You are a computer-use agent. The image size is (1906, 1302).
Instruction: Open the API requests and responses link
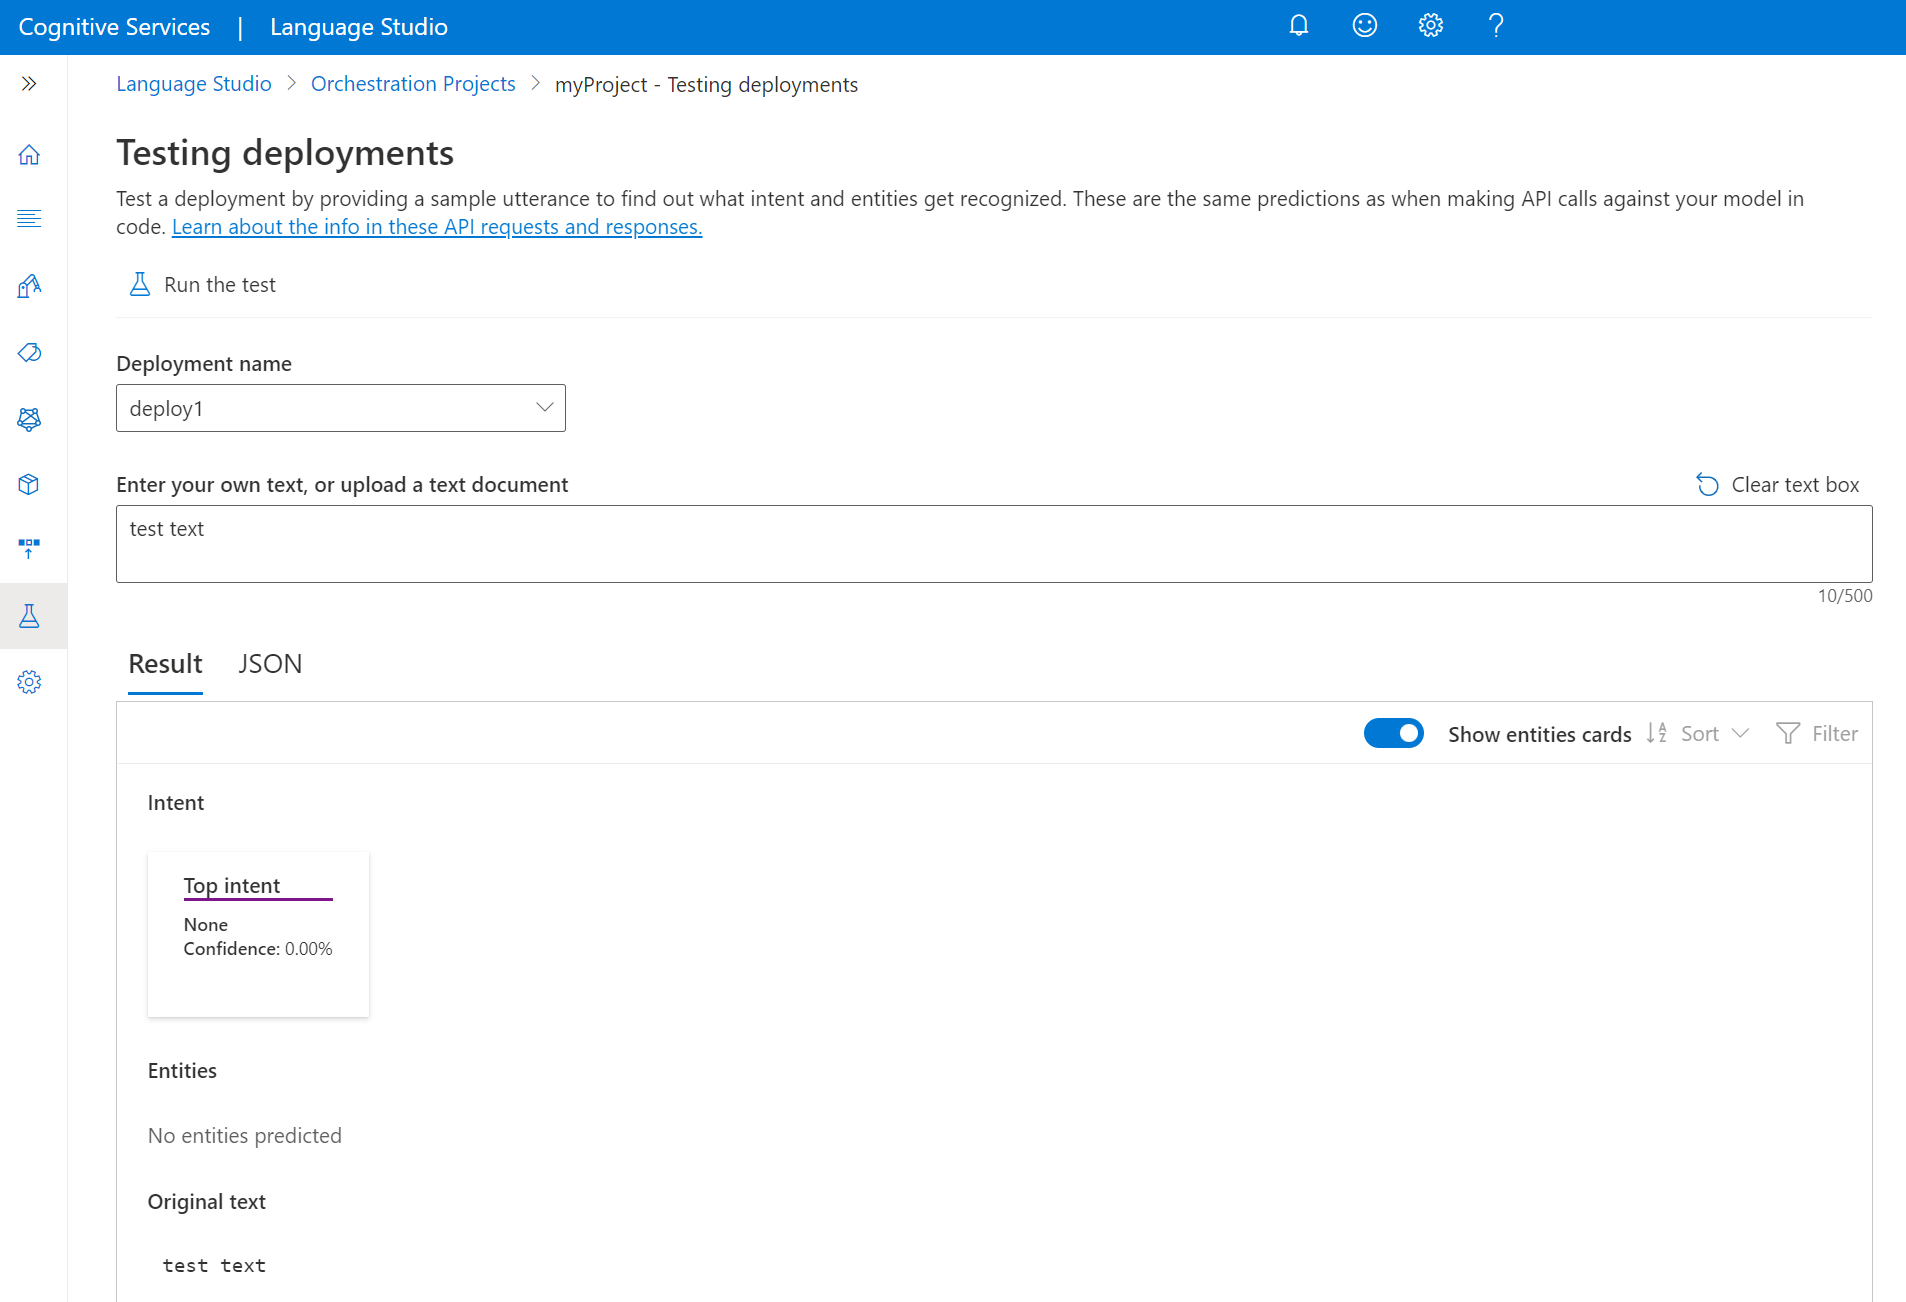[x=437, y=227]
